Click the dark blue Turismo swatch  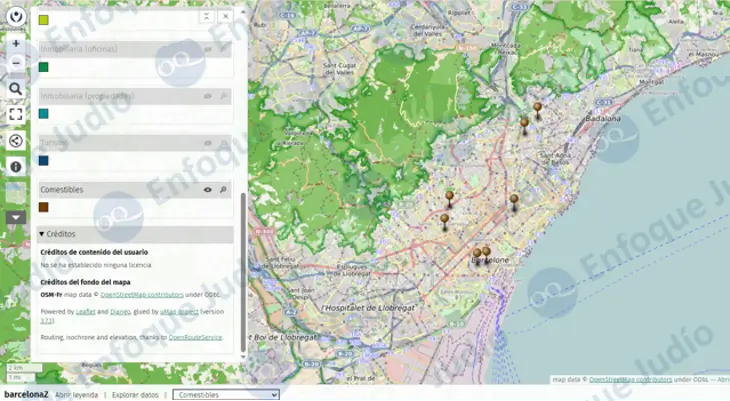[44, 161]
